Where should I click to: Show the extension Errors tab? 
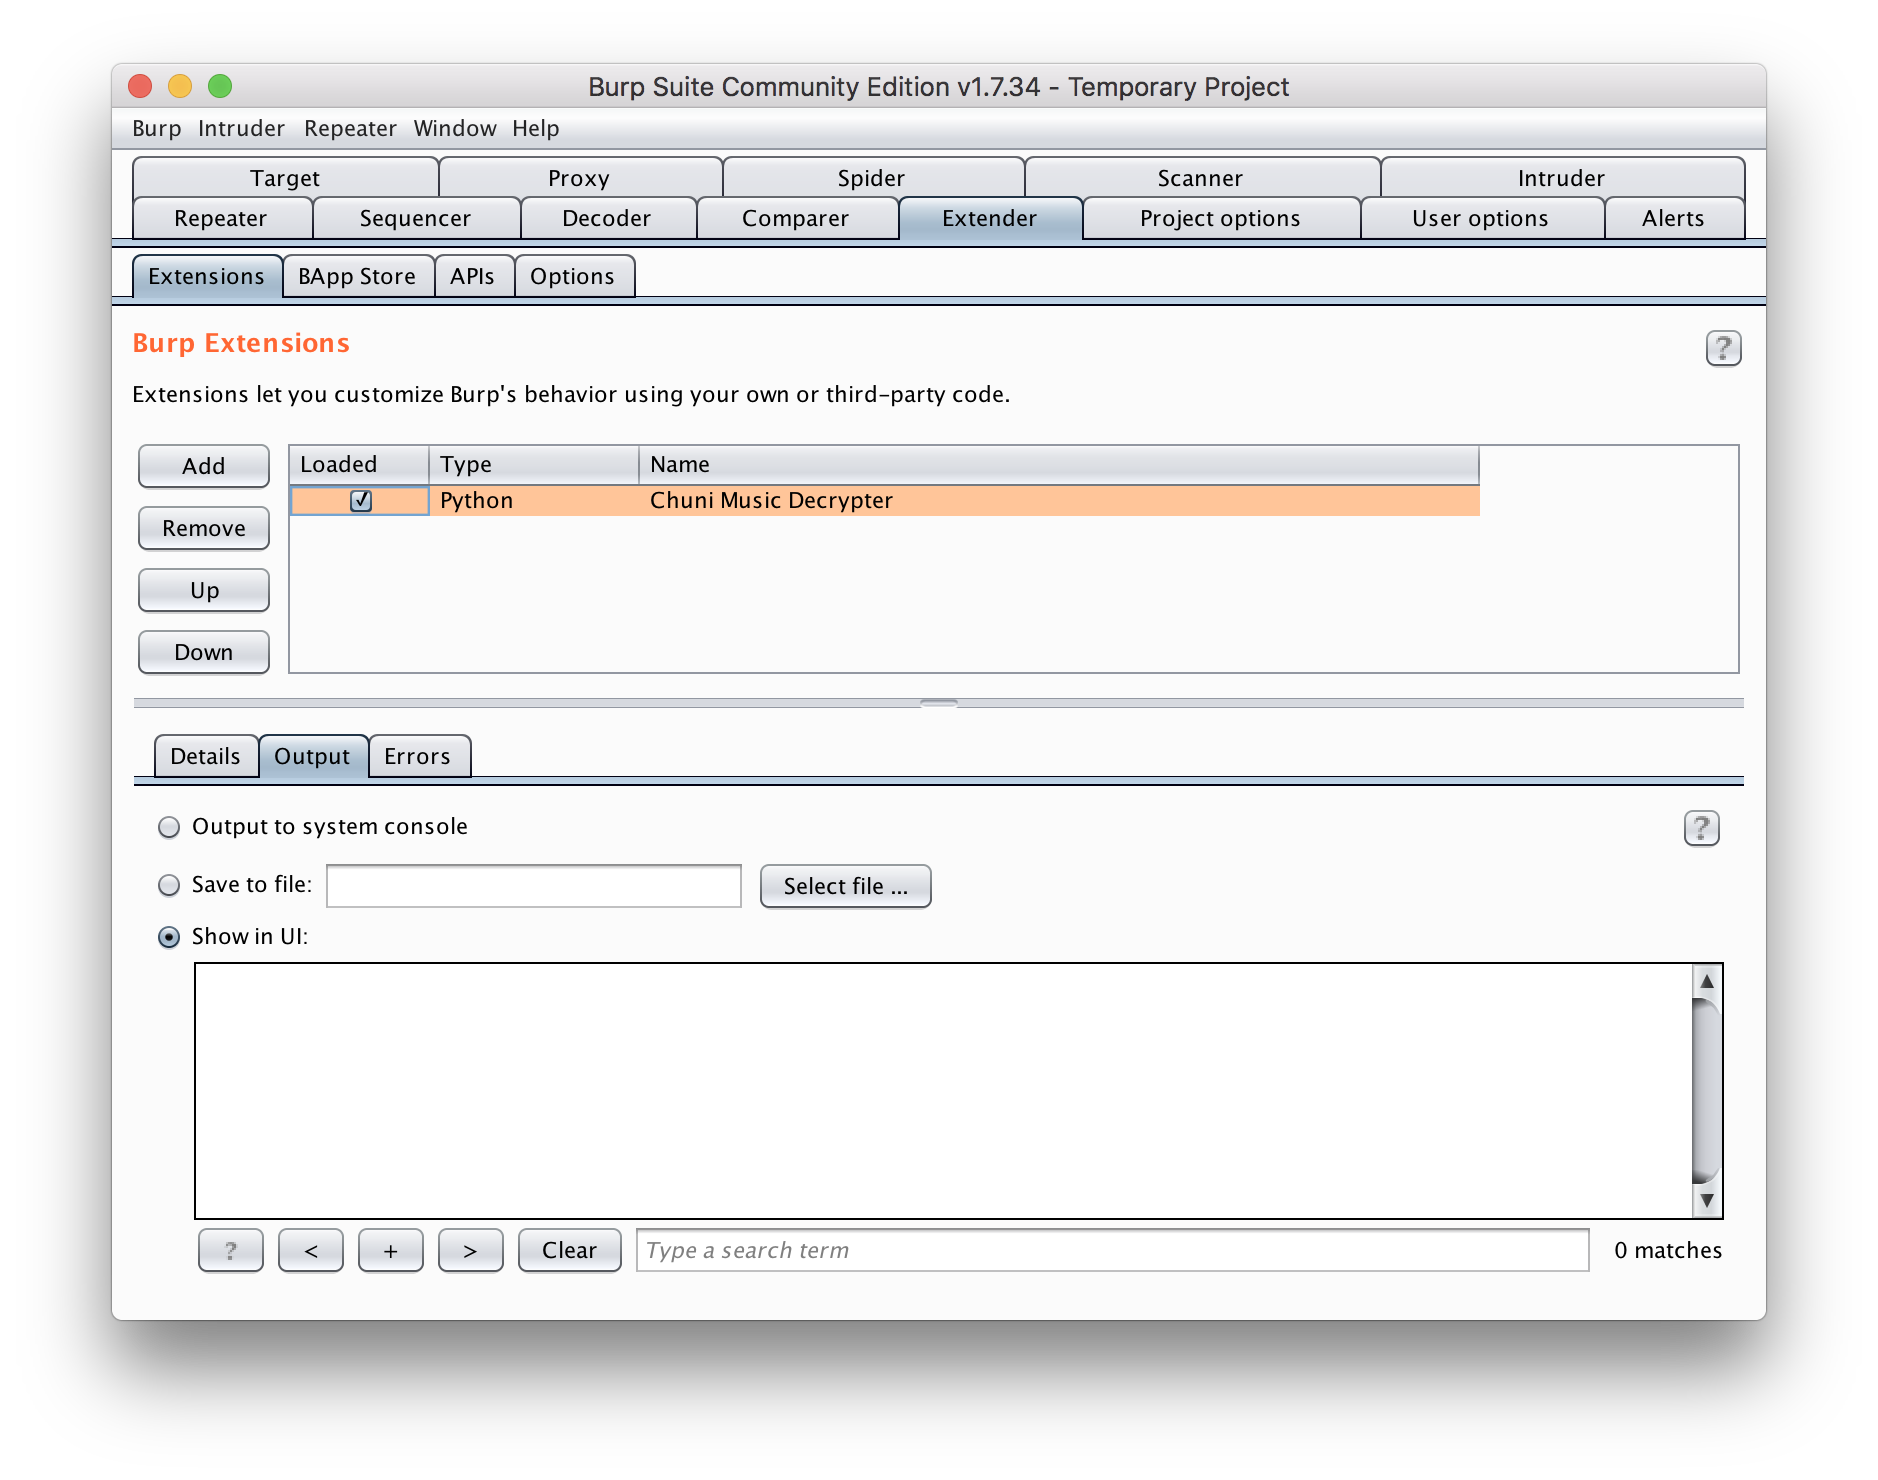417,756
